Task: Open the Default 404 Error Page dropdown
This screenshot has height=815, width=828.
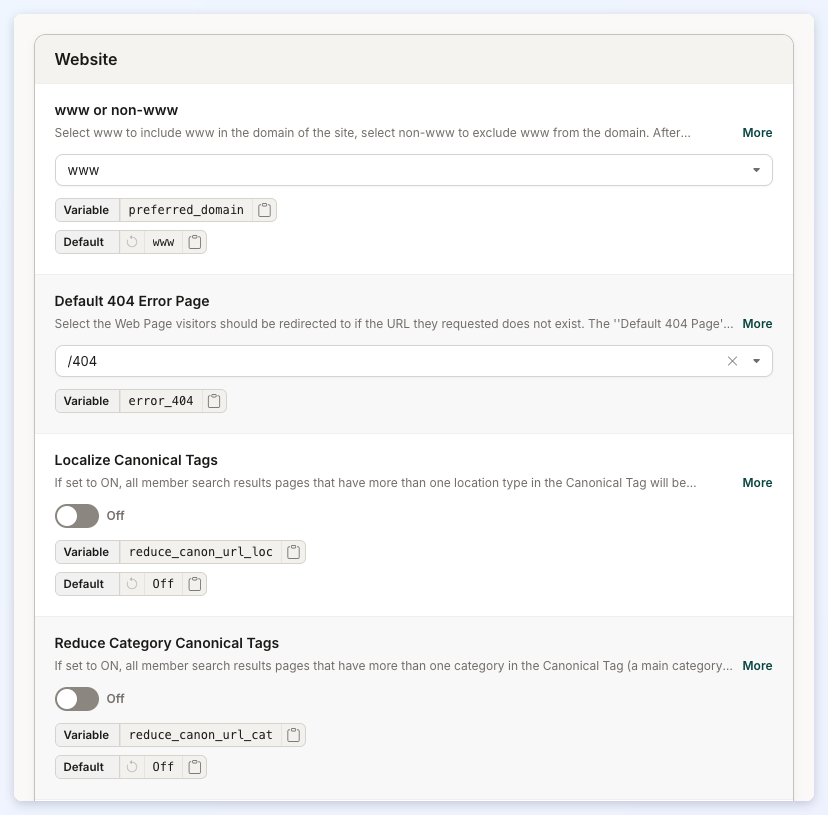Action: [x=413, y=361]
